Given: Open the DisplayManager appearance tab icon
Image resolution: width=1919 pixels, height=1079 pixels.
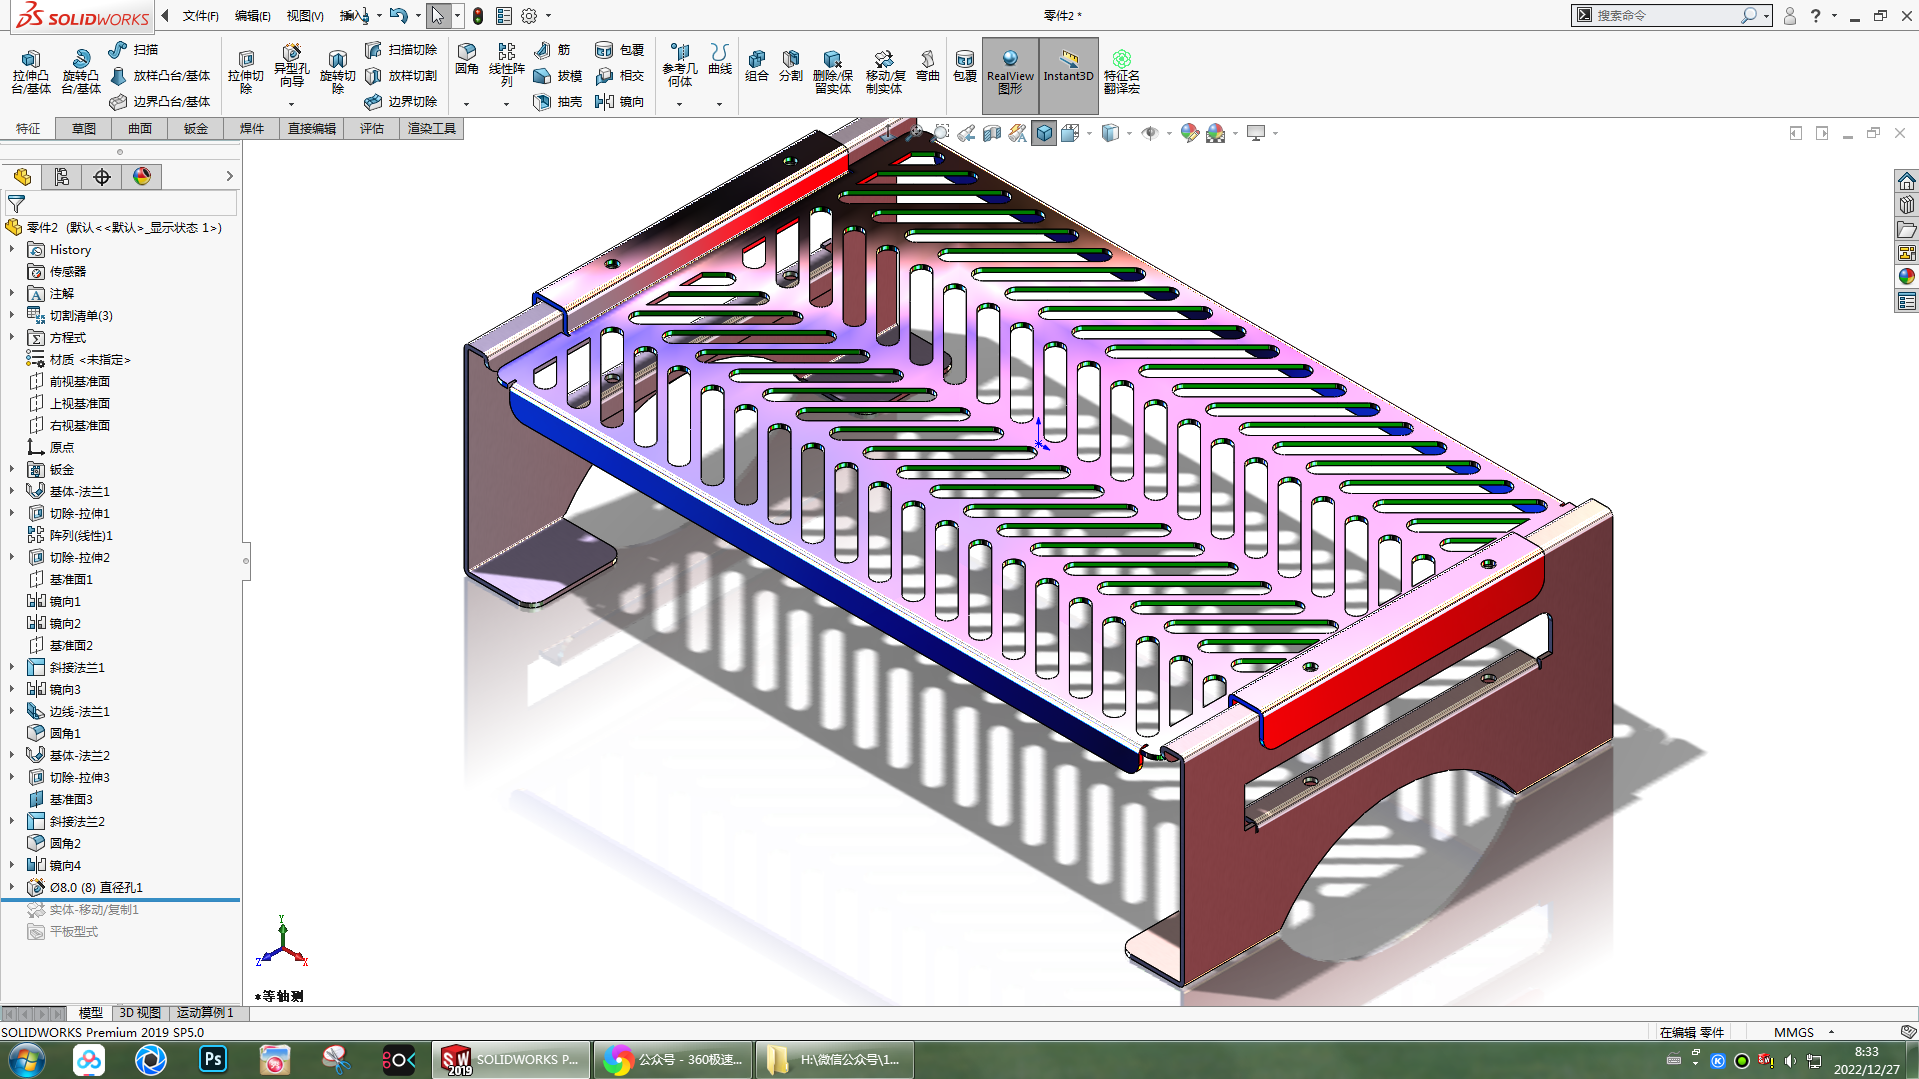Looking at the screenshot, I should 142,177.
